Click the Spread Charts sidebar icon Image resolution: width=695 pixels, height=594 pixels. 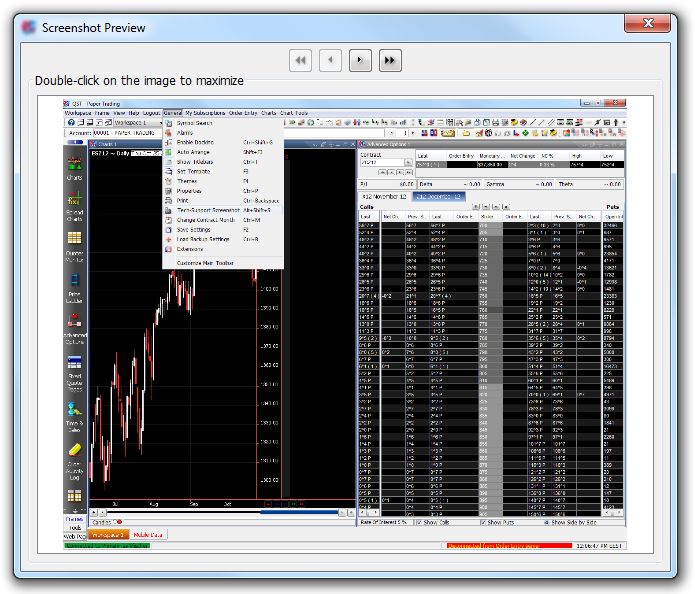[x=74, y=198]
